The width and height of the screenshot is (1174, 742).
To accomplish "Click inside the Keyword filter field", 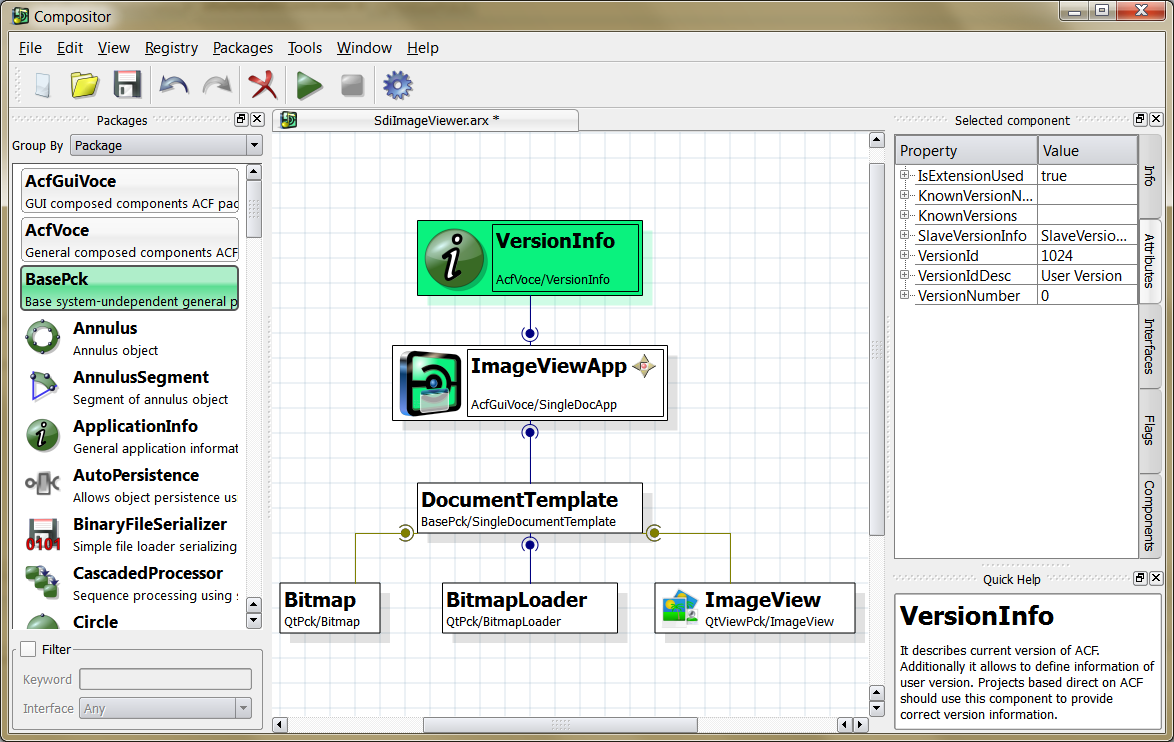I will pyautogui.click(x=165, y=678).
